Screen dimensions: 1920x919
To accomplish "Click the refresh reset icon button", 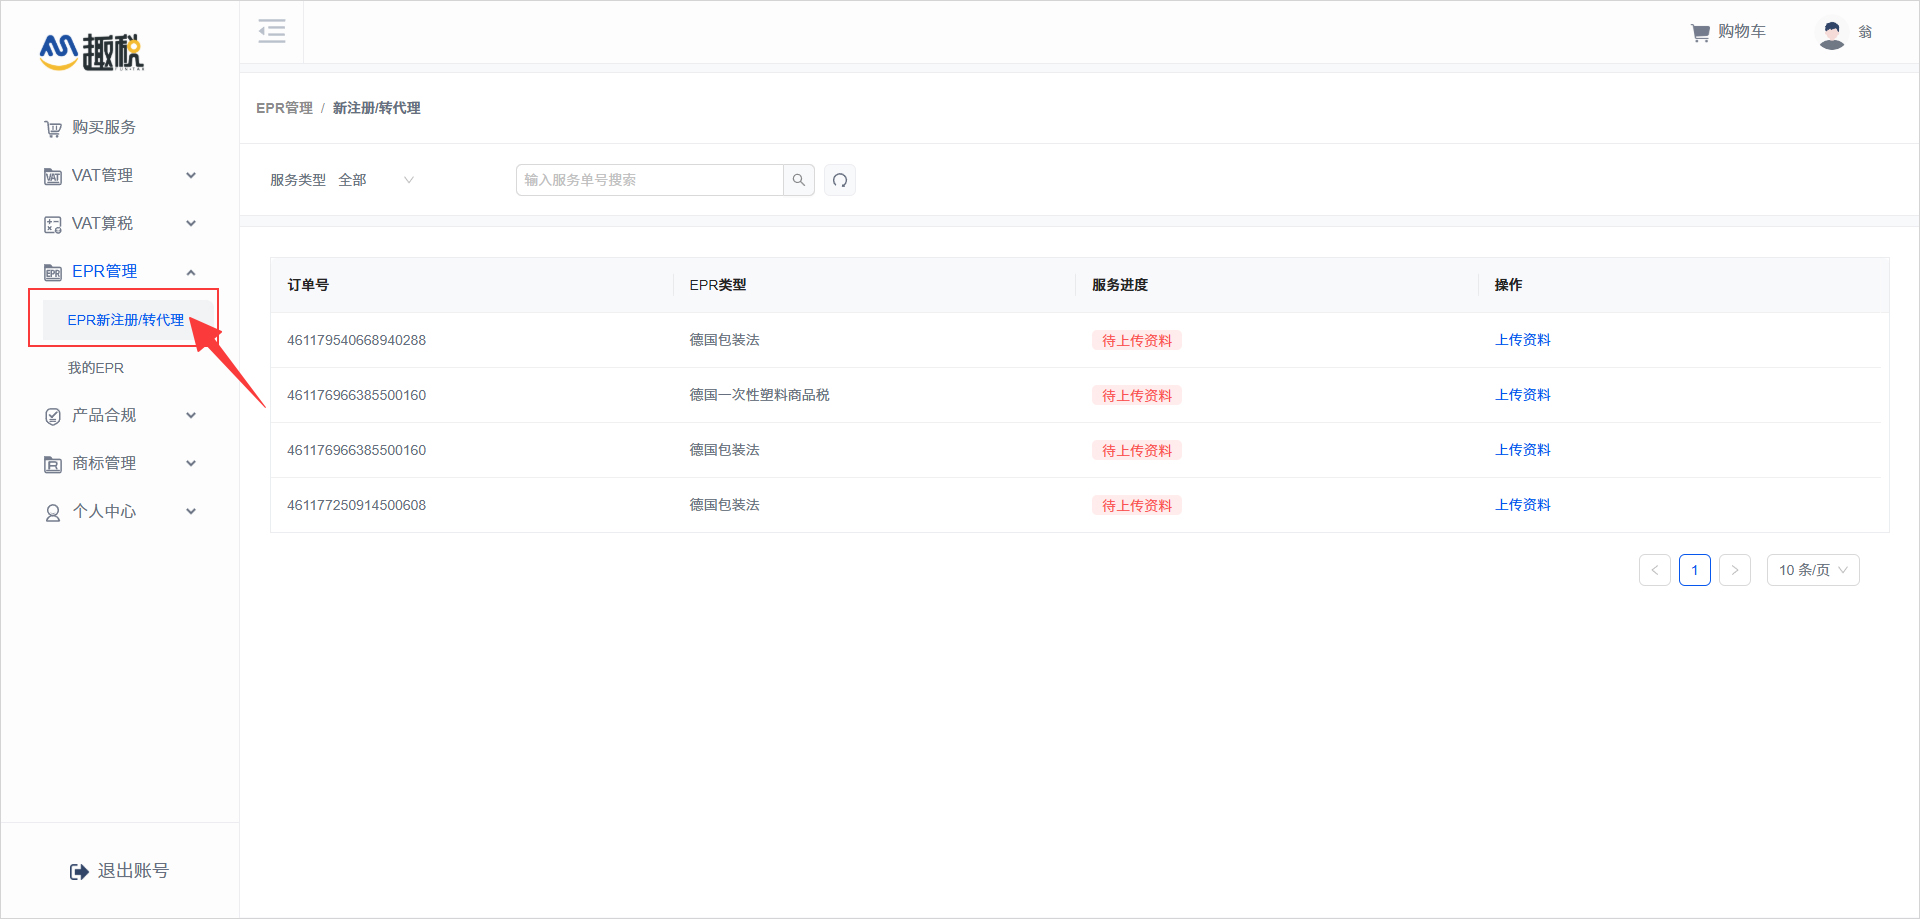I will 839,180.
